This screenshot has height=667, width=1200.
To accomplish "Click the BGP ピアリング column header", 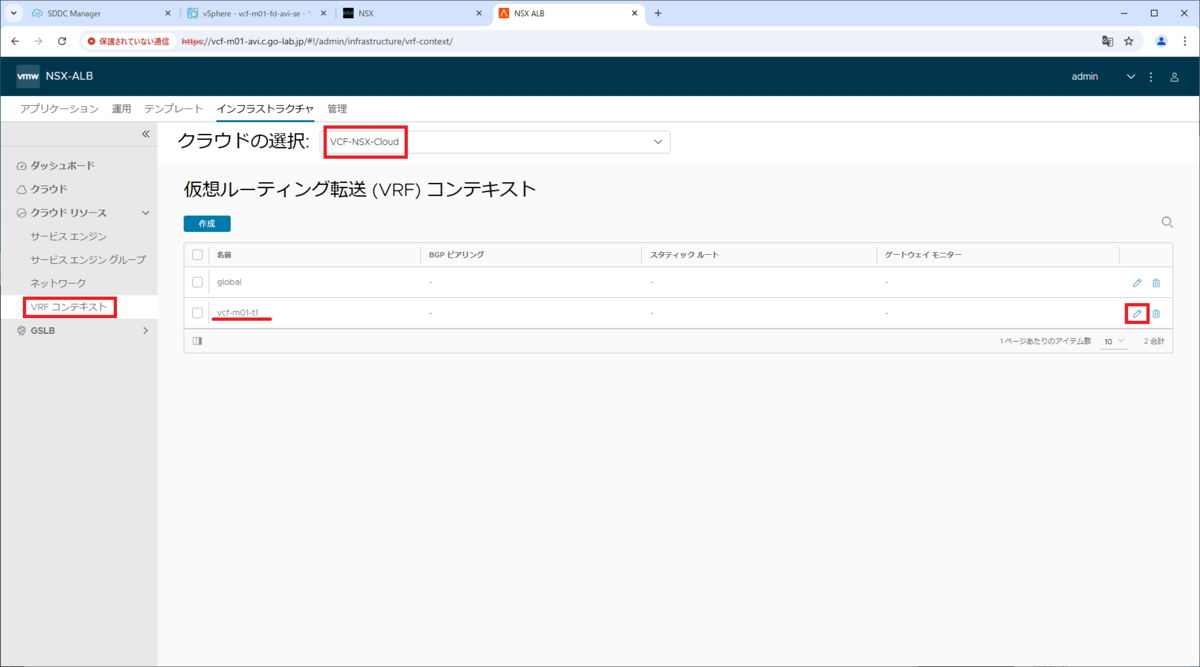I will click(x=456, y=255).
